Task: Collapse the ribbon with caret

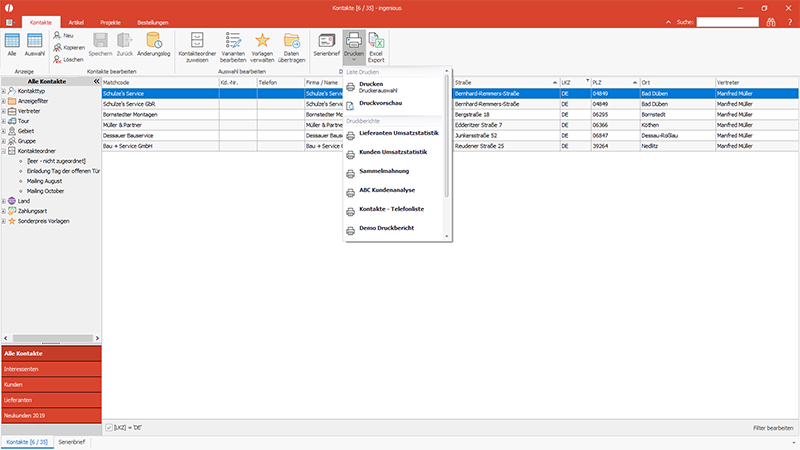Action: 668,22
